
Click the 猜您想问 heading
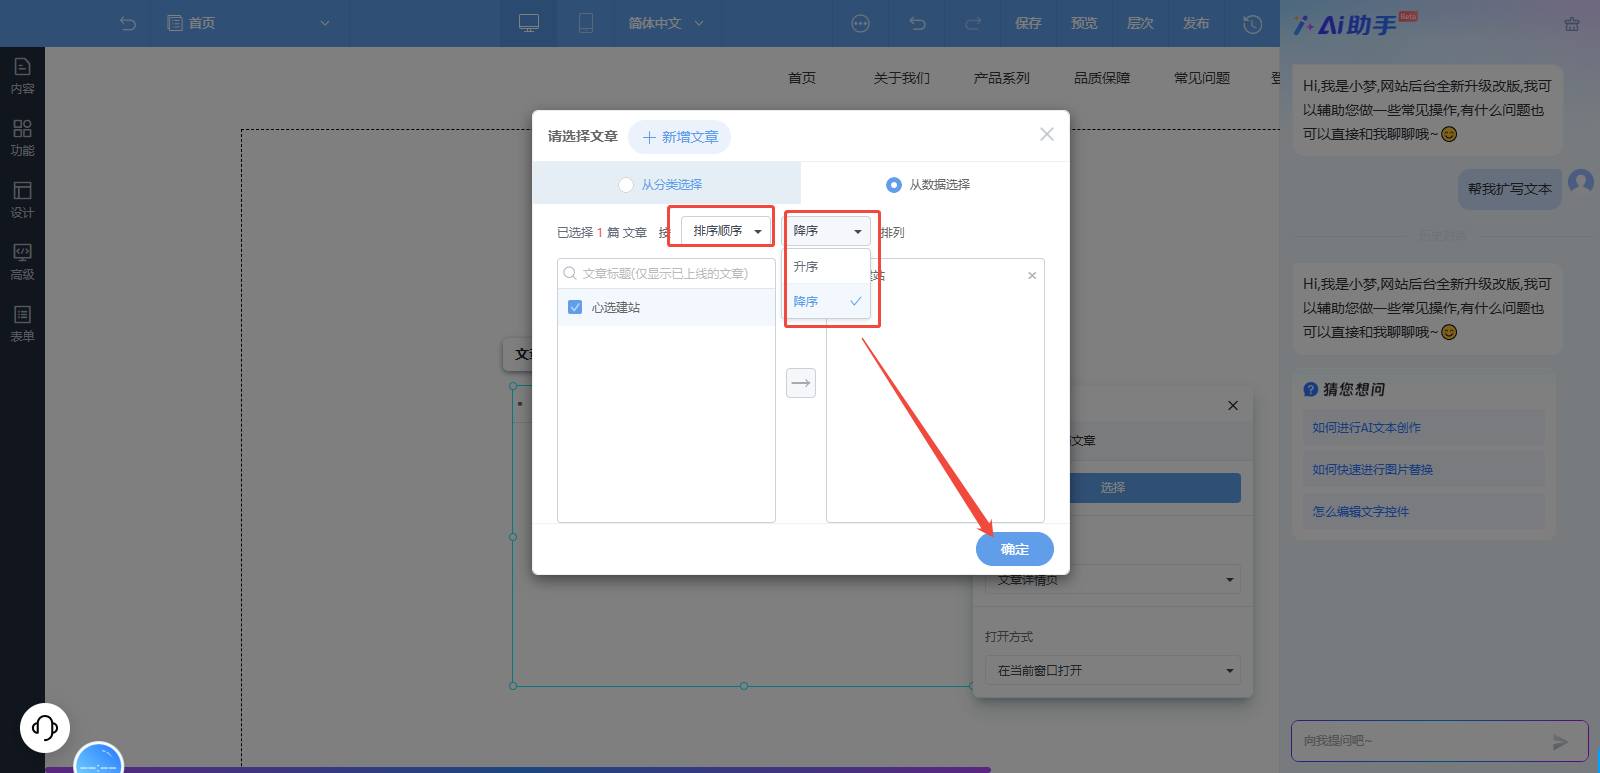[1354, 390]
